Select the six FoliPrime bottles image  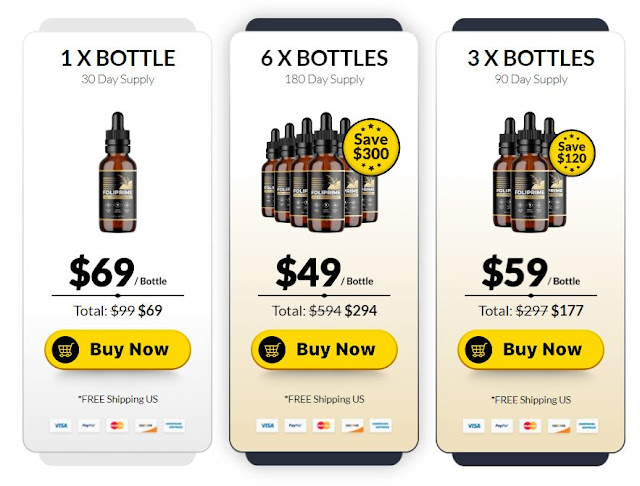tap(320, 172)
